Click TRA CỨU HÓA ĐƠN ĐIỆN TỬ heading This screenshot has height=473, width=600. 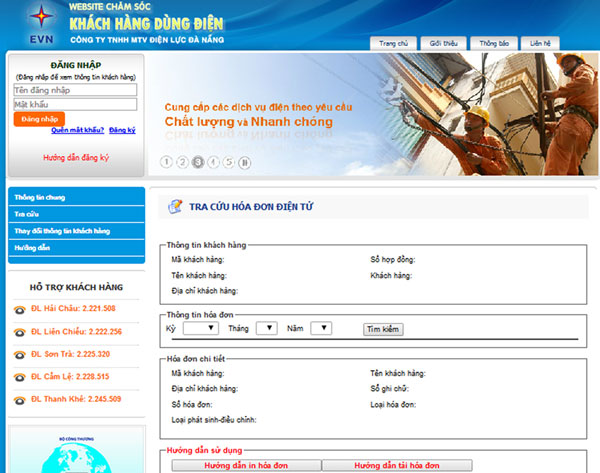[251, 207]
